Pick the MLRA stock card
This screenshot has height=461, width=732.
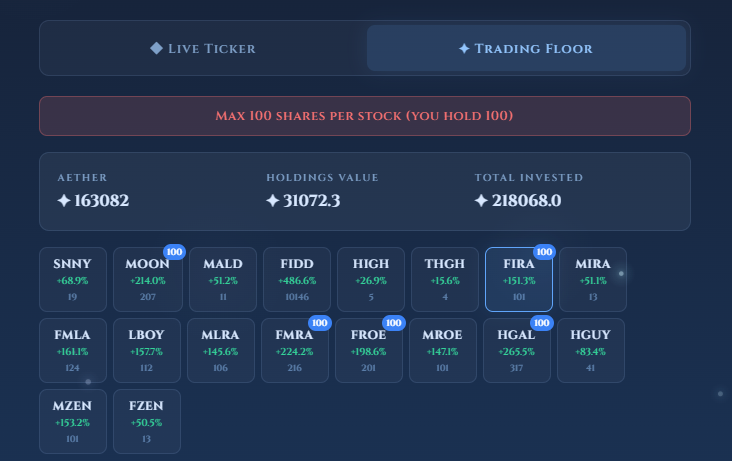(x=221, y=350)
